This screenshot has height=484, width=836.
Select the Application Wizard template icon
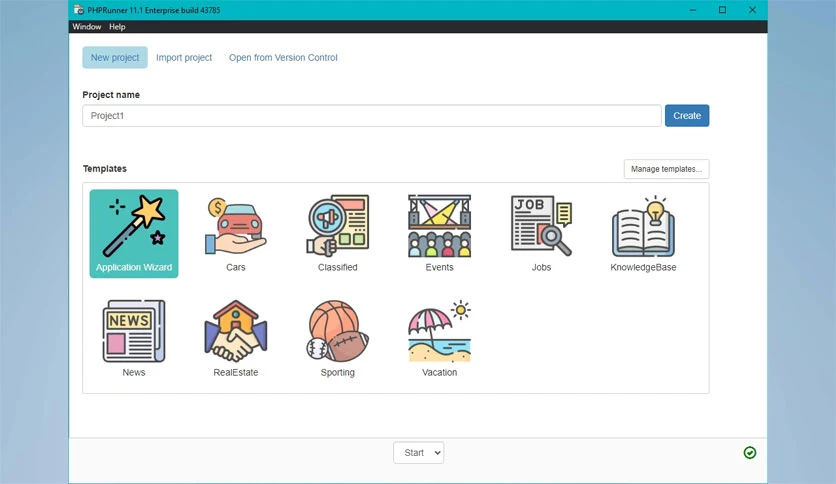tap(134, 227)
